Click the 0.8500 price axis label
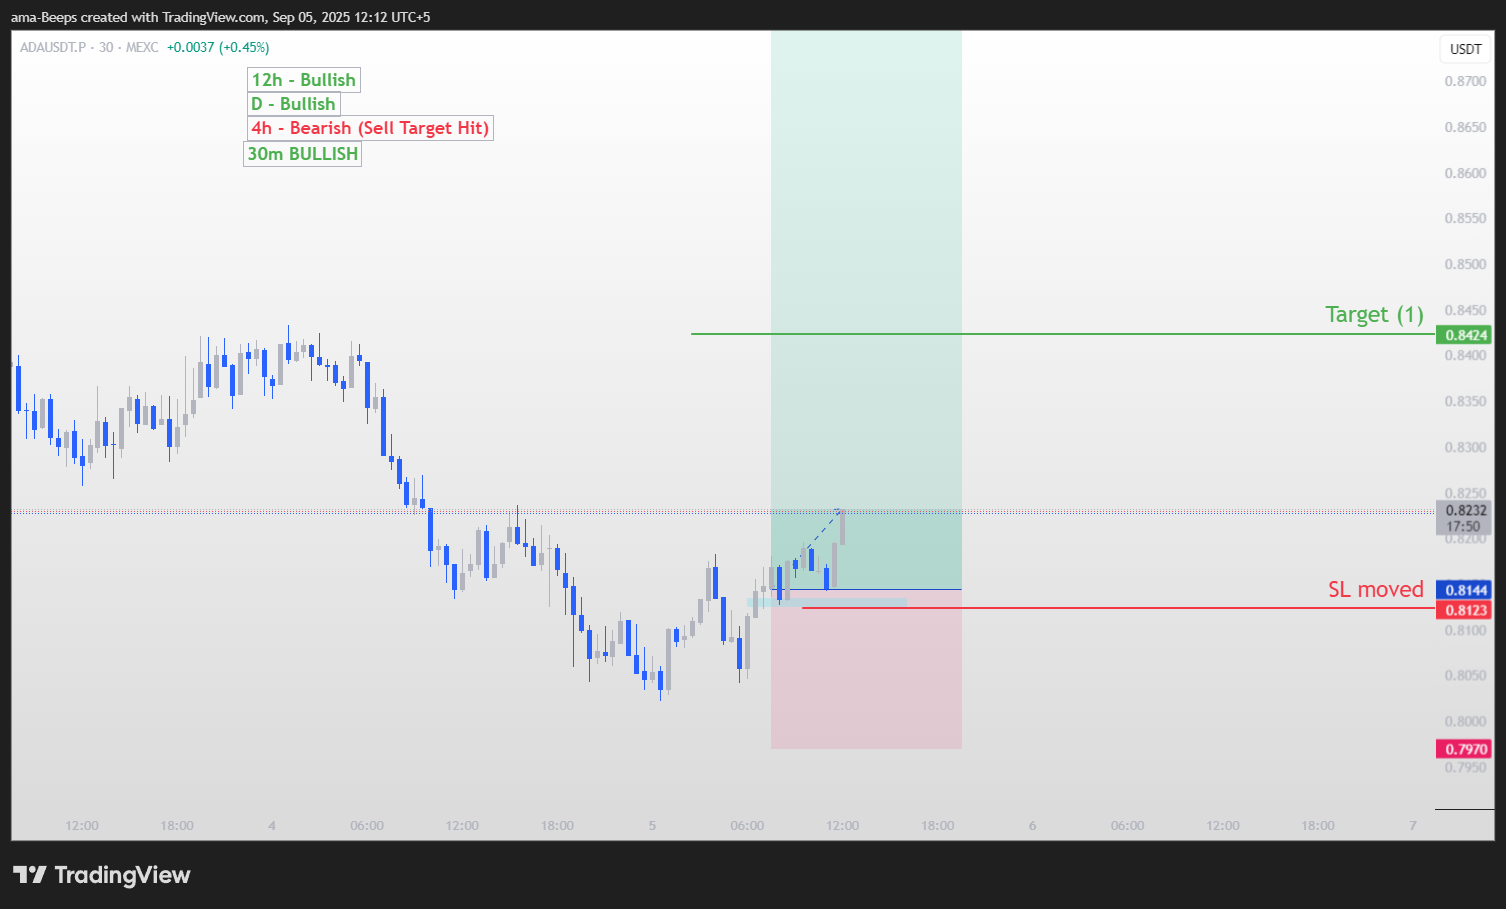Image resolution: width=1506 pixels, height=909 pixels. (x=1465, y=265)
